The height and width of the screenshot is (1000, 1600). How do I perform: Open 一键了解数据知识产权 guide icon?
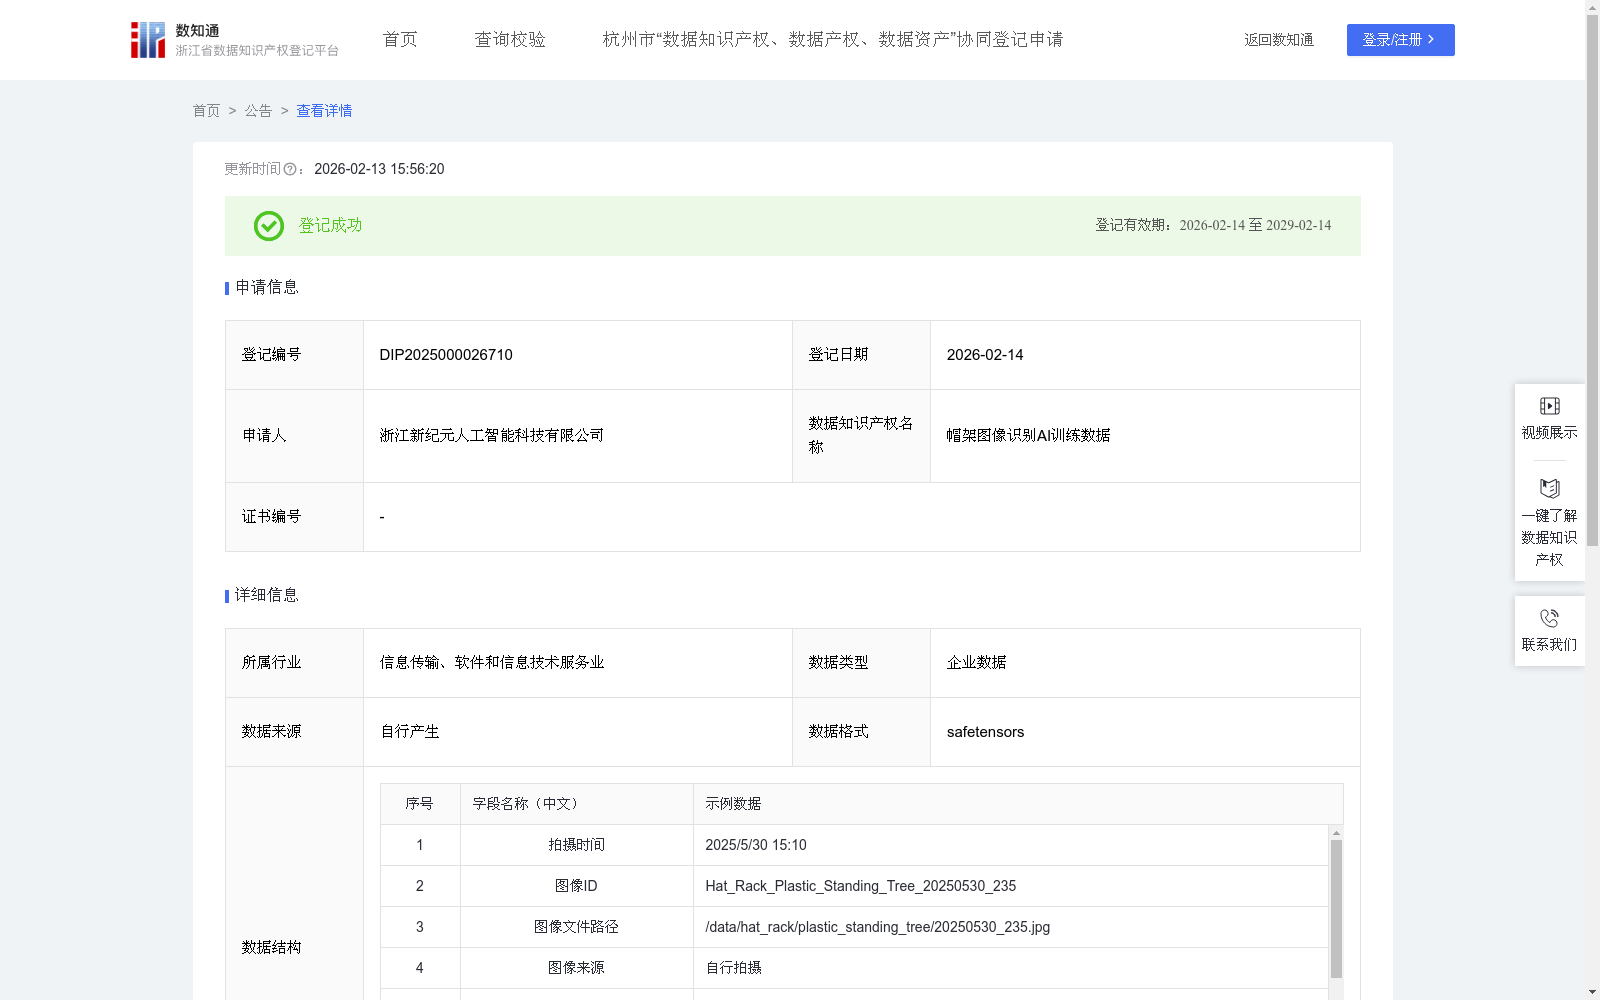[x=1549, y=489]
